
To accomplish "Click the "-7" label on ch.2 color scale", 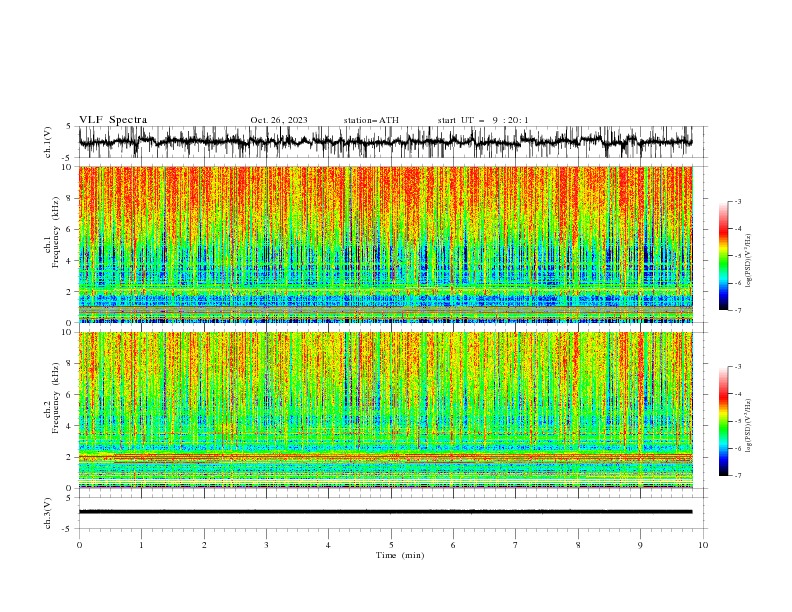I will (738, 476).
